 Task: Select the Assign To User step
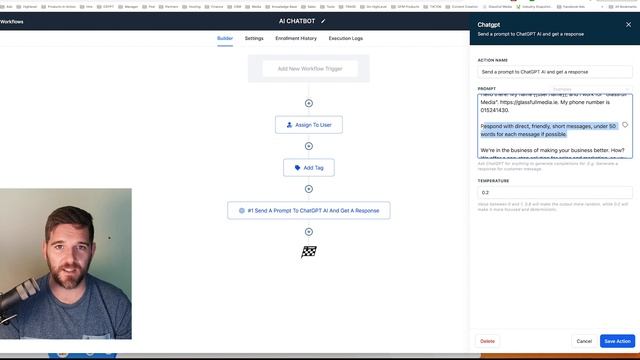309,125
